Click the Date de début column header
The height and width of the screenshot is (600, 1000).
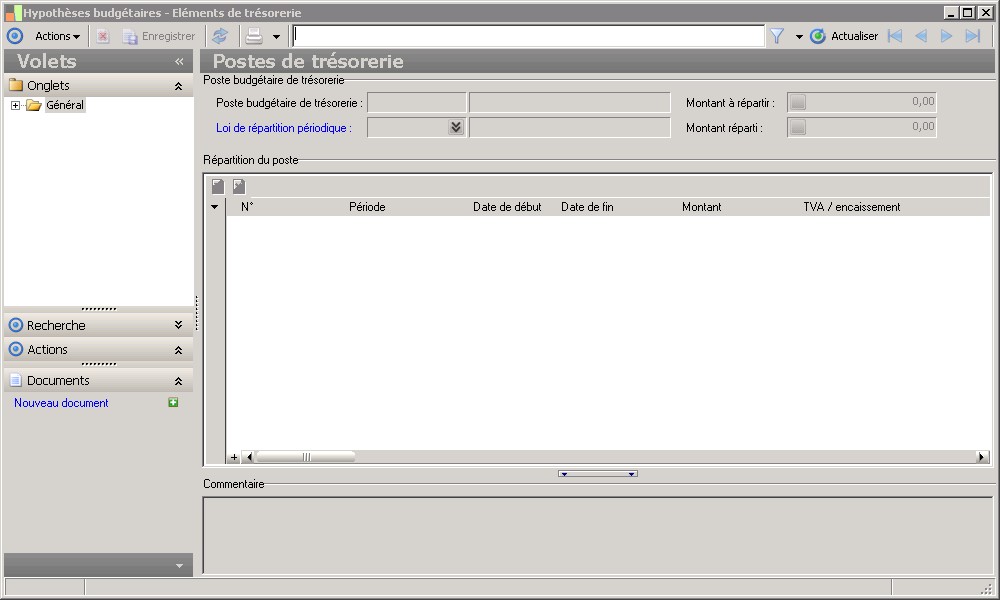click(507, 207)
